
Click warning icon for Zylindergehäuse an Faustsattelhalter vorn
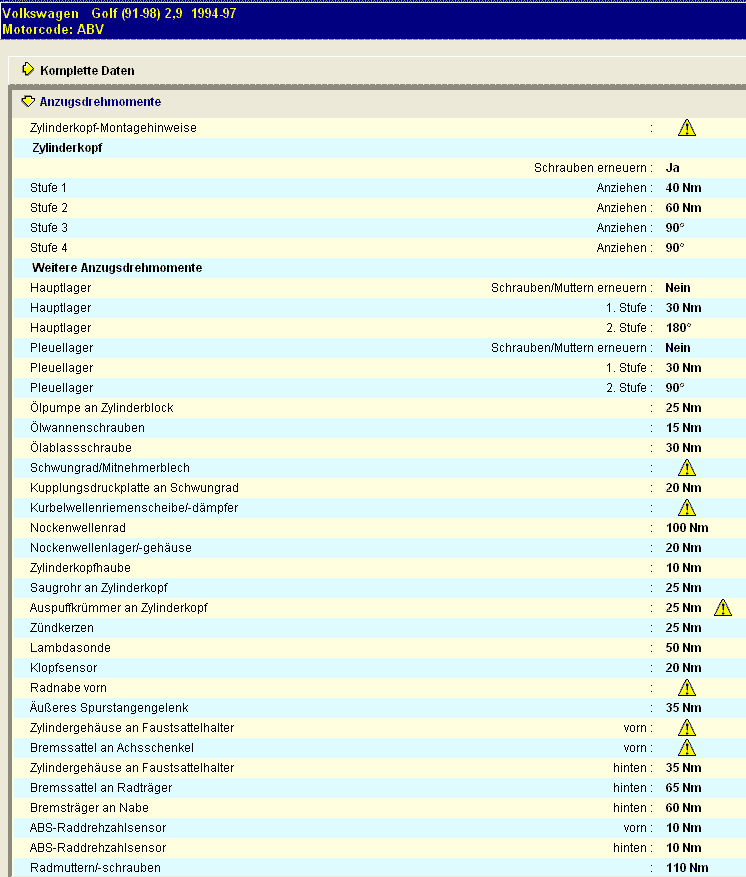[686, 728]
